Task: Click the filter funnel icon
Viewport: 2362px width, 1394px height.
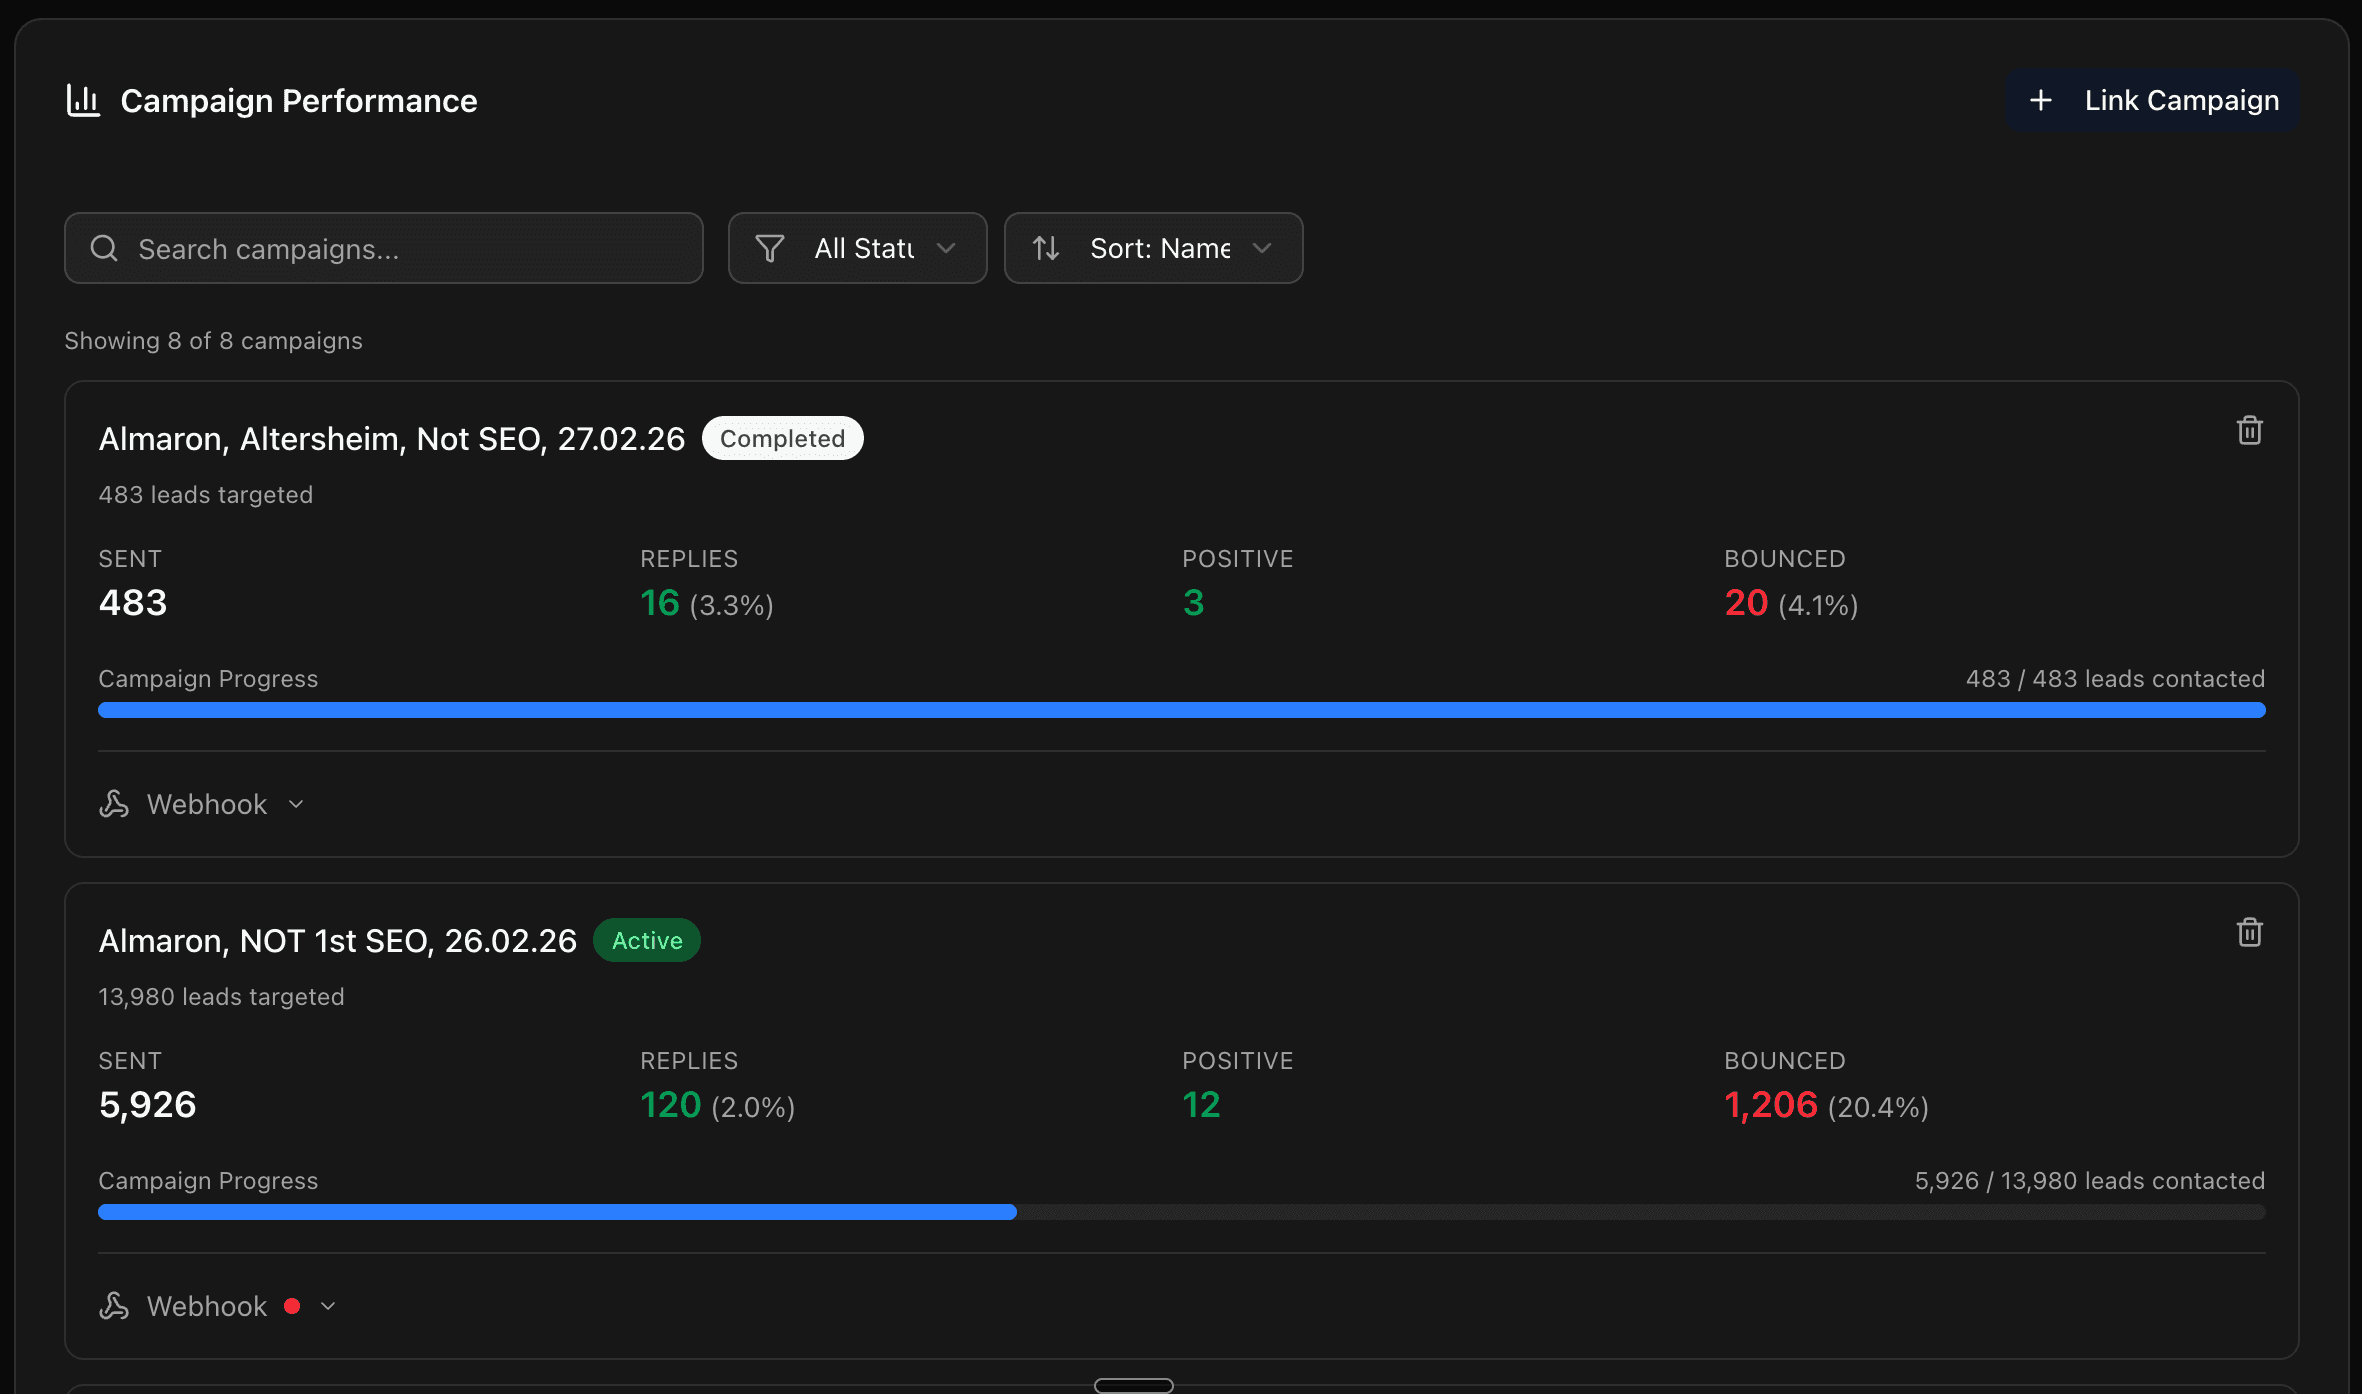Action: pos(770,248)
